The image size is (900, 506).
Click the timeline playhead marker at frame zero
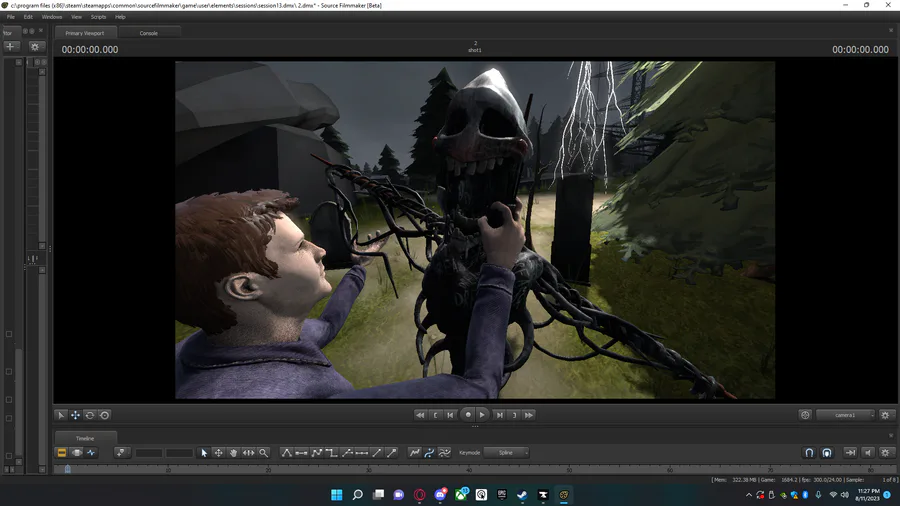[x=68, y=469]
